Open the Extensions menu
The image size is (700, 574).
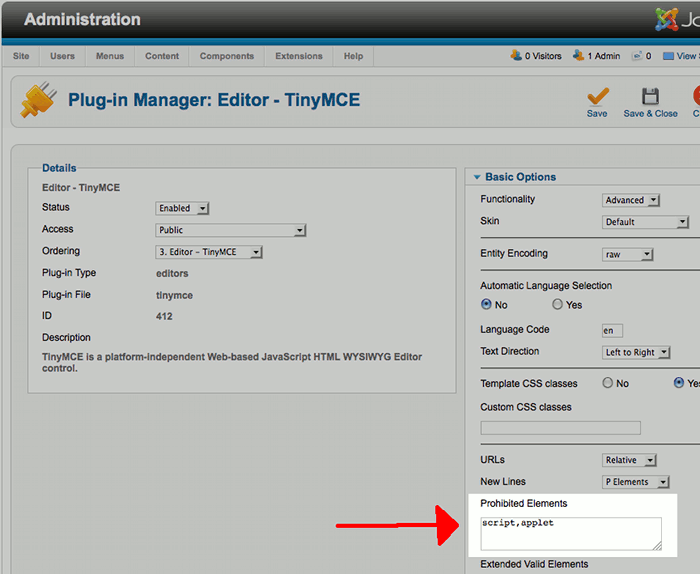coord(299,56)
